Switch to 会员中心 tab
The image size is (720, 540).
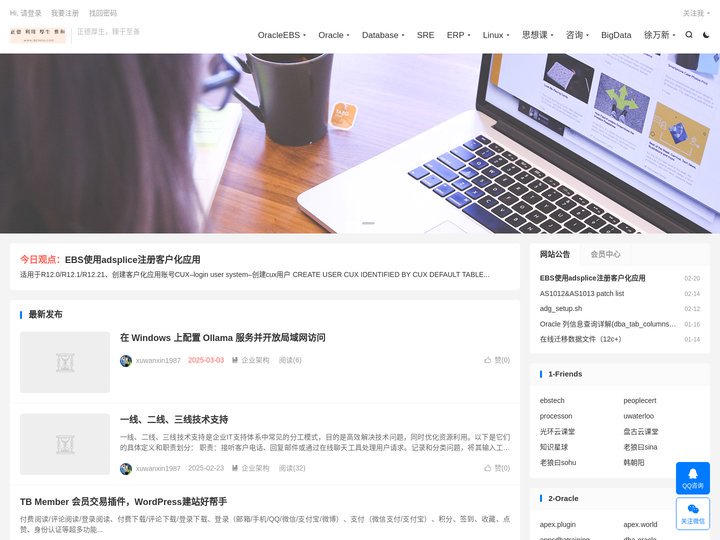[605, 254]
